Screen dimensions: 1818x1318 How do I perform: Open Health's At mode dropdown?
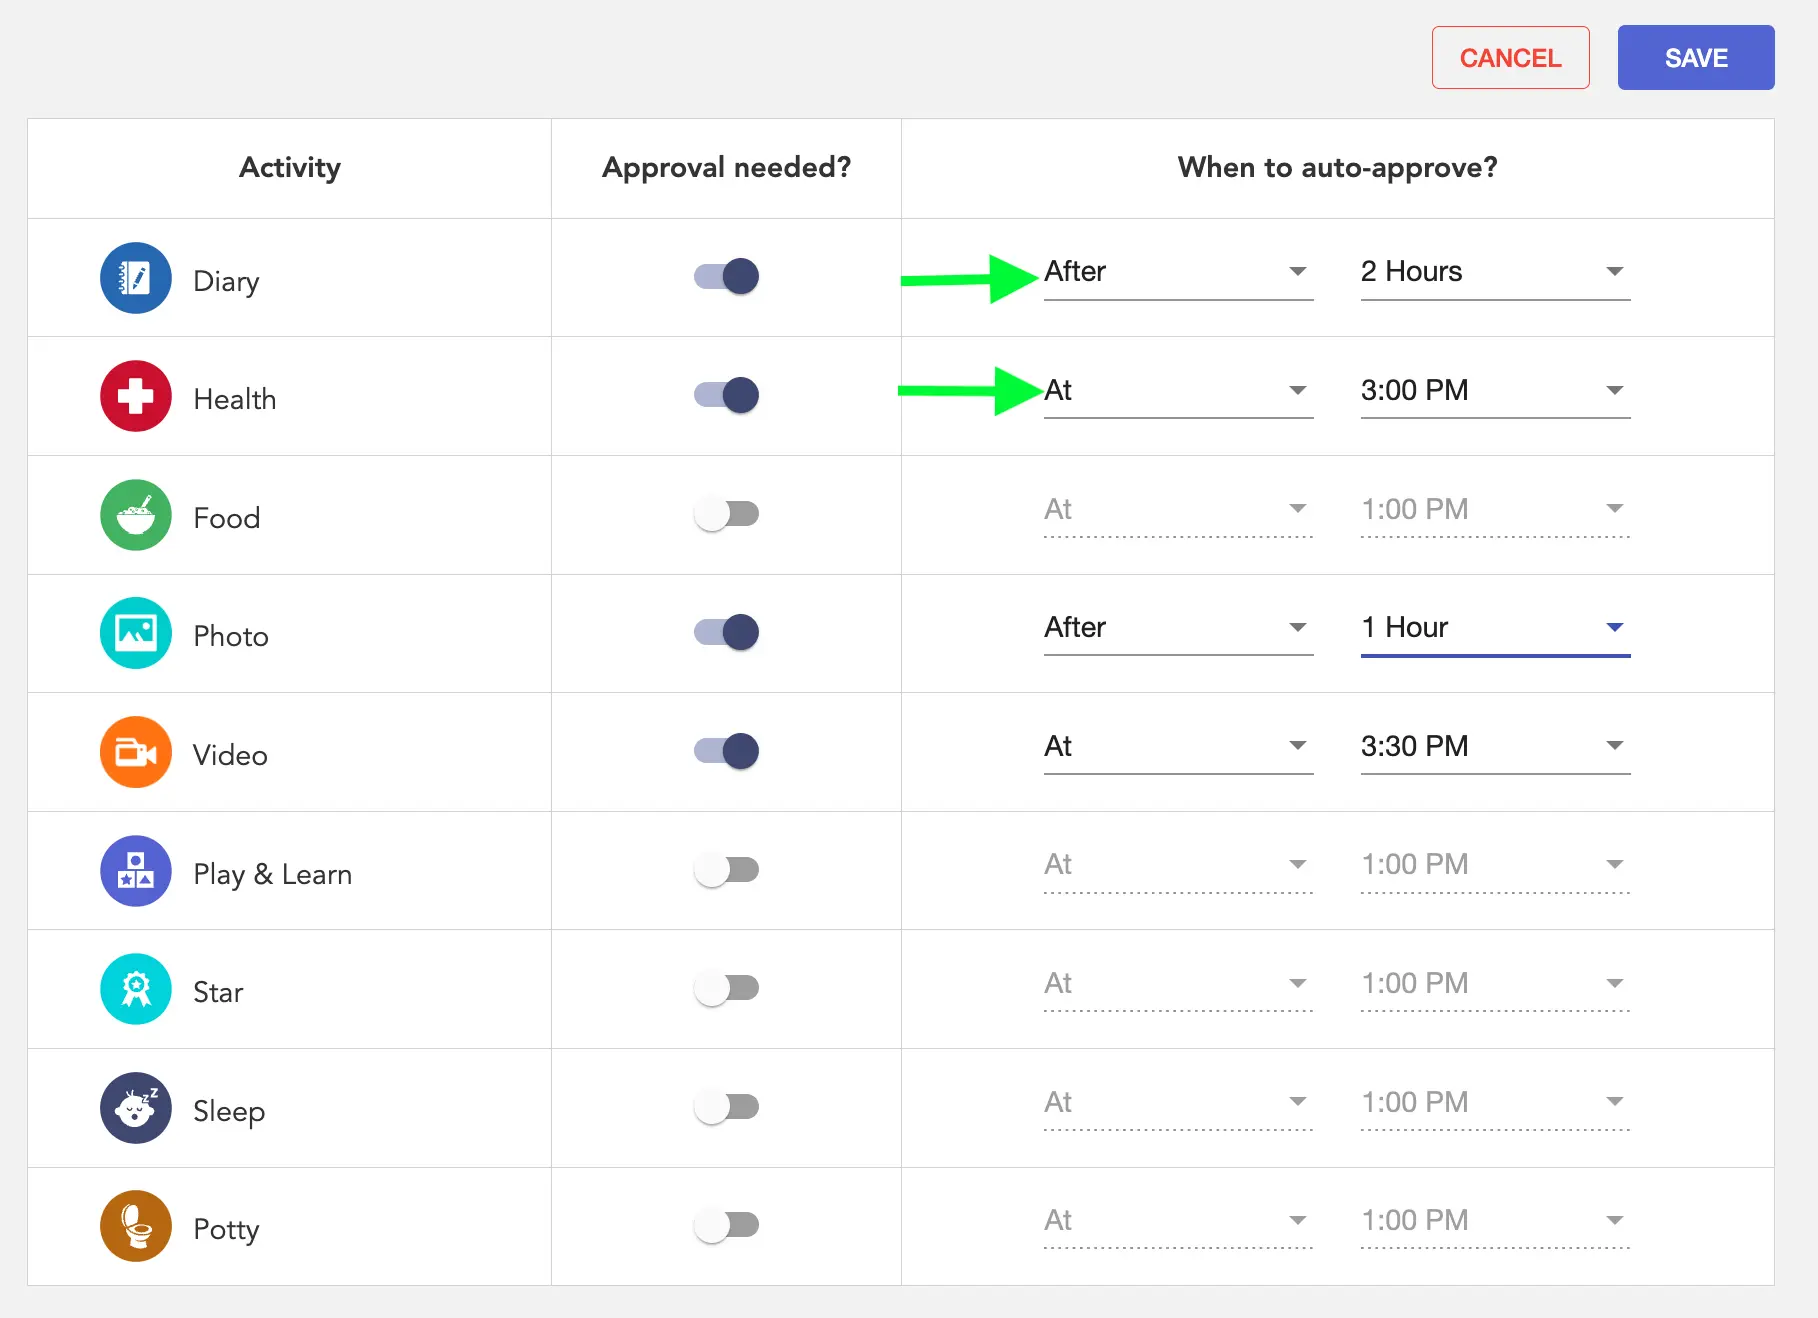pos(1178,391)
